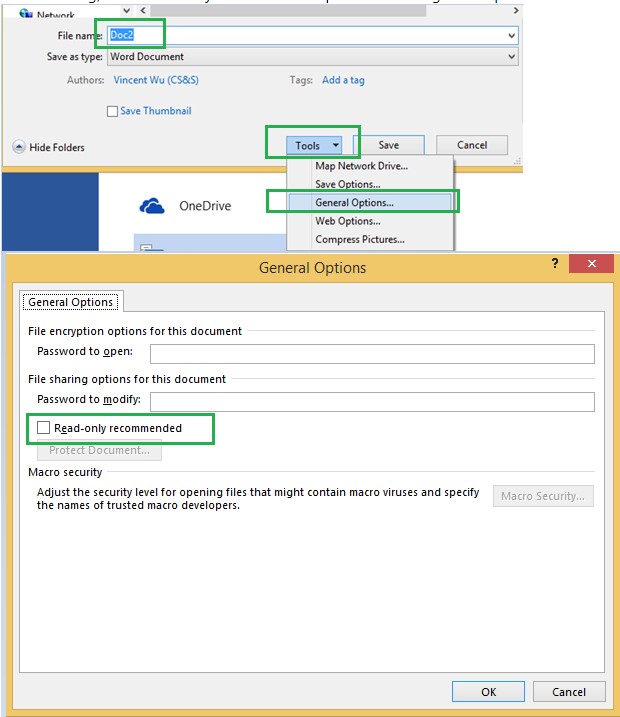Open the Tools dropdown button
This screenshot has height=717, width=620.
314,145
